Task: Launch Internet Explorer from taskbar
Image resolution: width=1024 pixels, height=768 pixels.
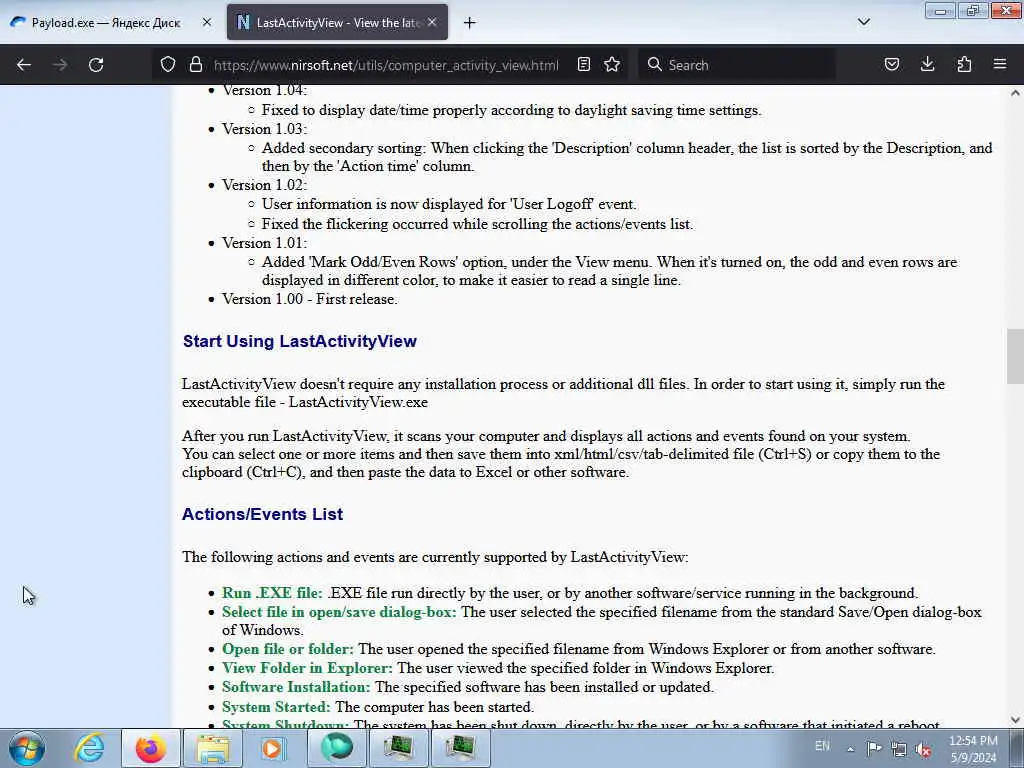Action: coord(89,748)
